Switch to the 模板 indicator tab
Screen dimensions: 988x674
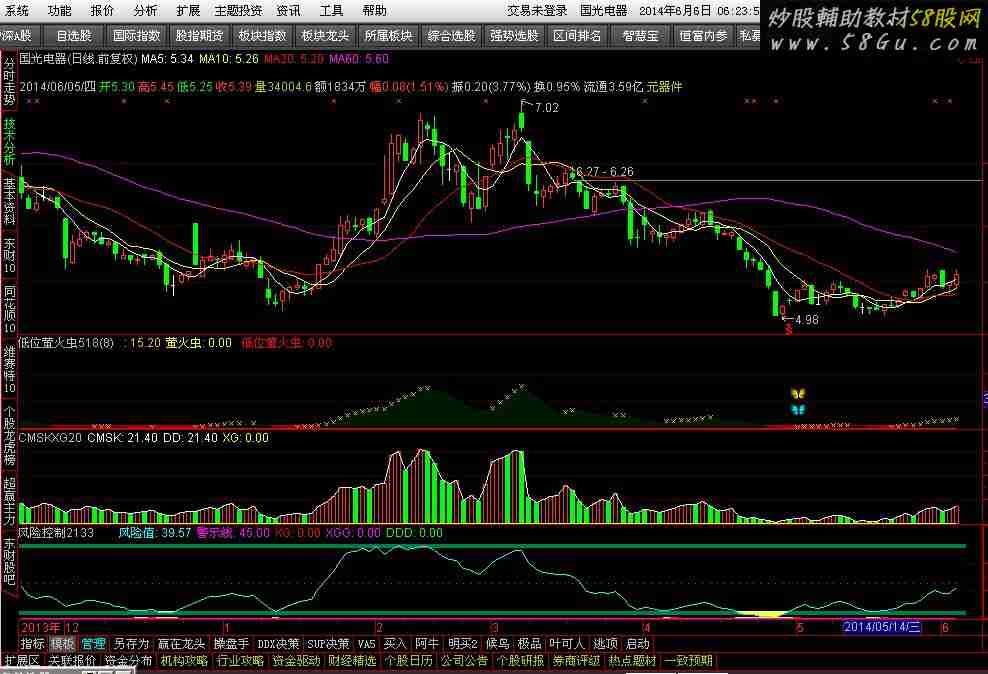tap(63, 643)
